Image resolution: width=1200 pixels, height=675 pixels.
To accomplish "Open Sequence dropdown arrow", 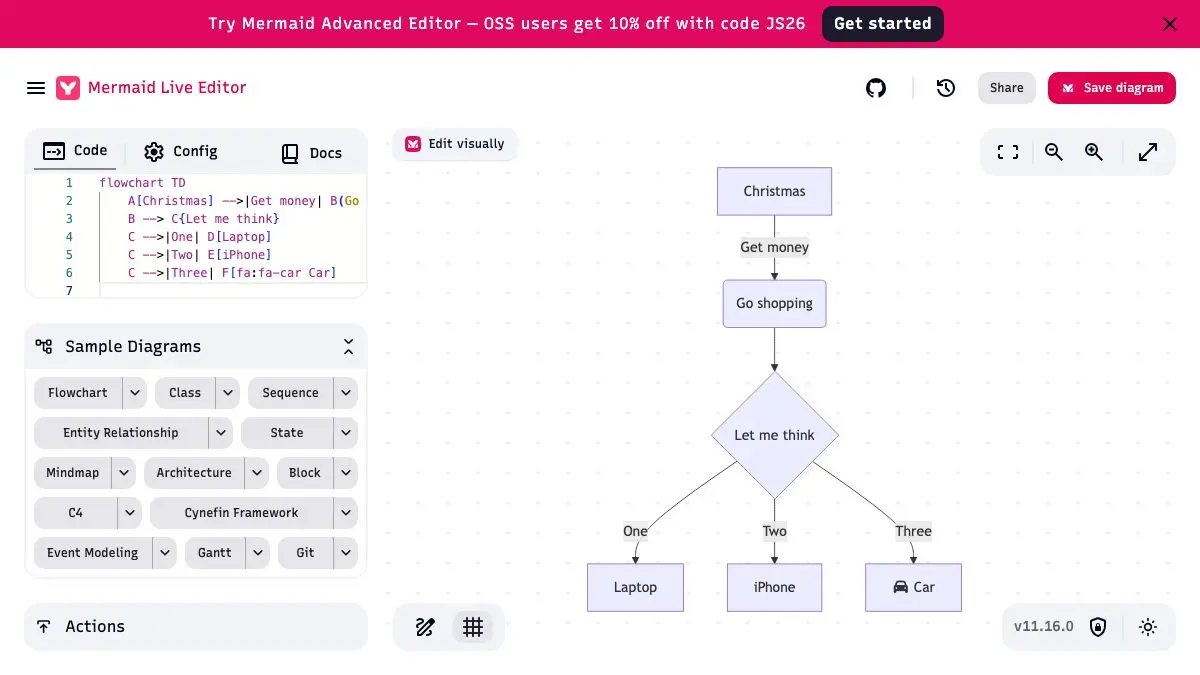I will (345, 393).
